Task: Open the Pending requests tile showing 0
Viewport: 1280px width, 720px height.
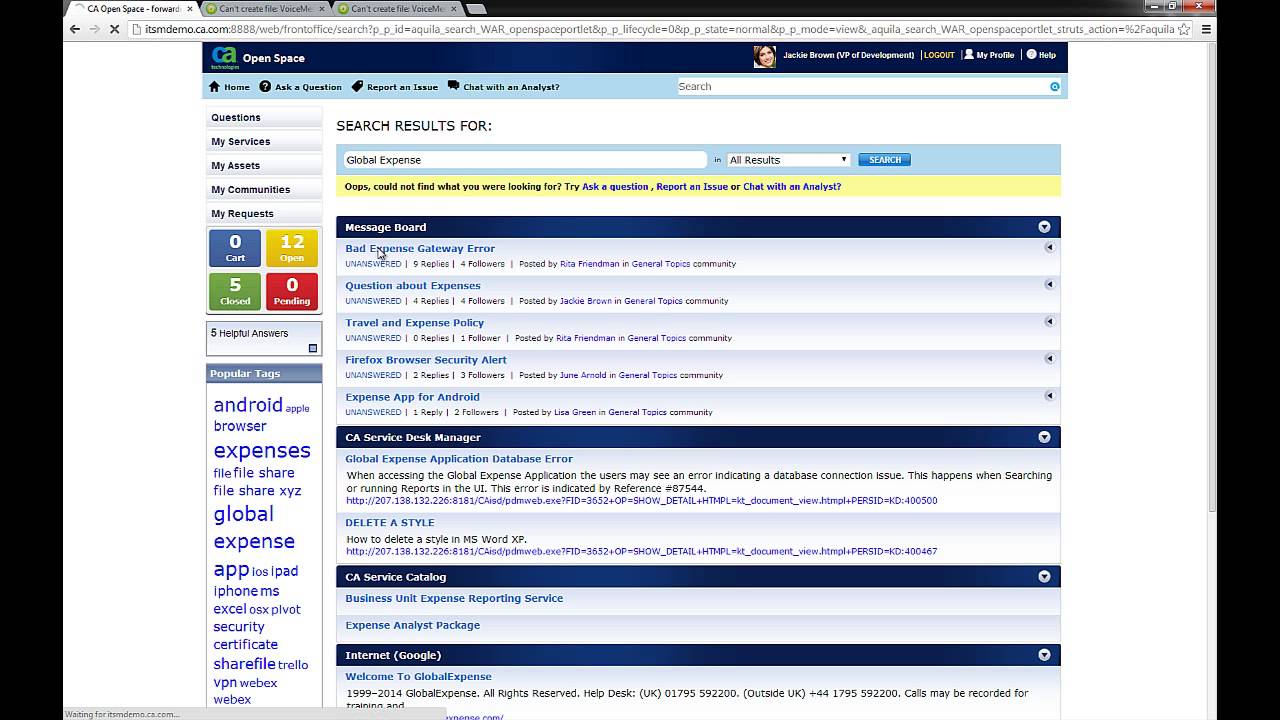Action: [x=292, y=291]
